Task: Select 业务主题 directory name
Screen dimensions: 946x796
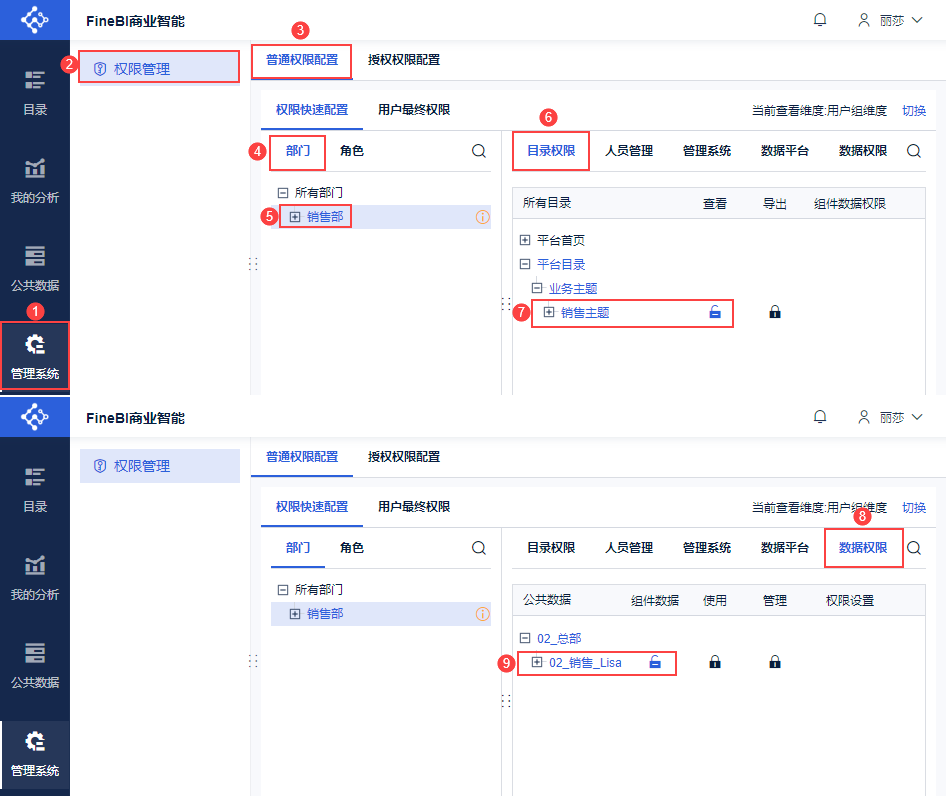Action: click(x=573, y=288)
